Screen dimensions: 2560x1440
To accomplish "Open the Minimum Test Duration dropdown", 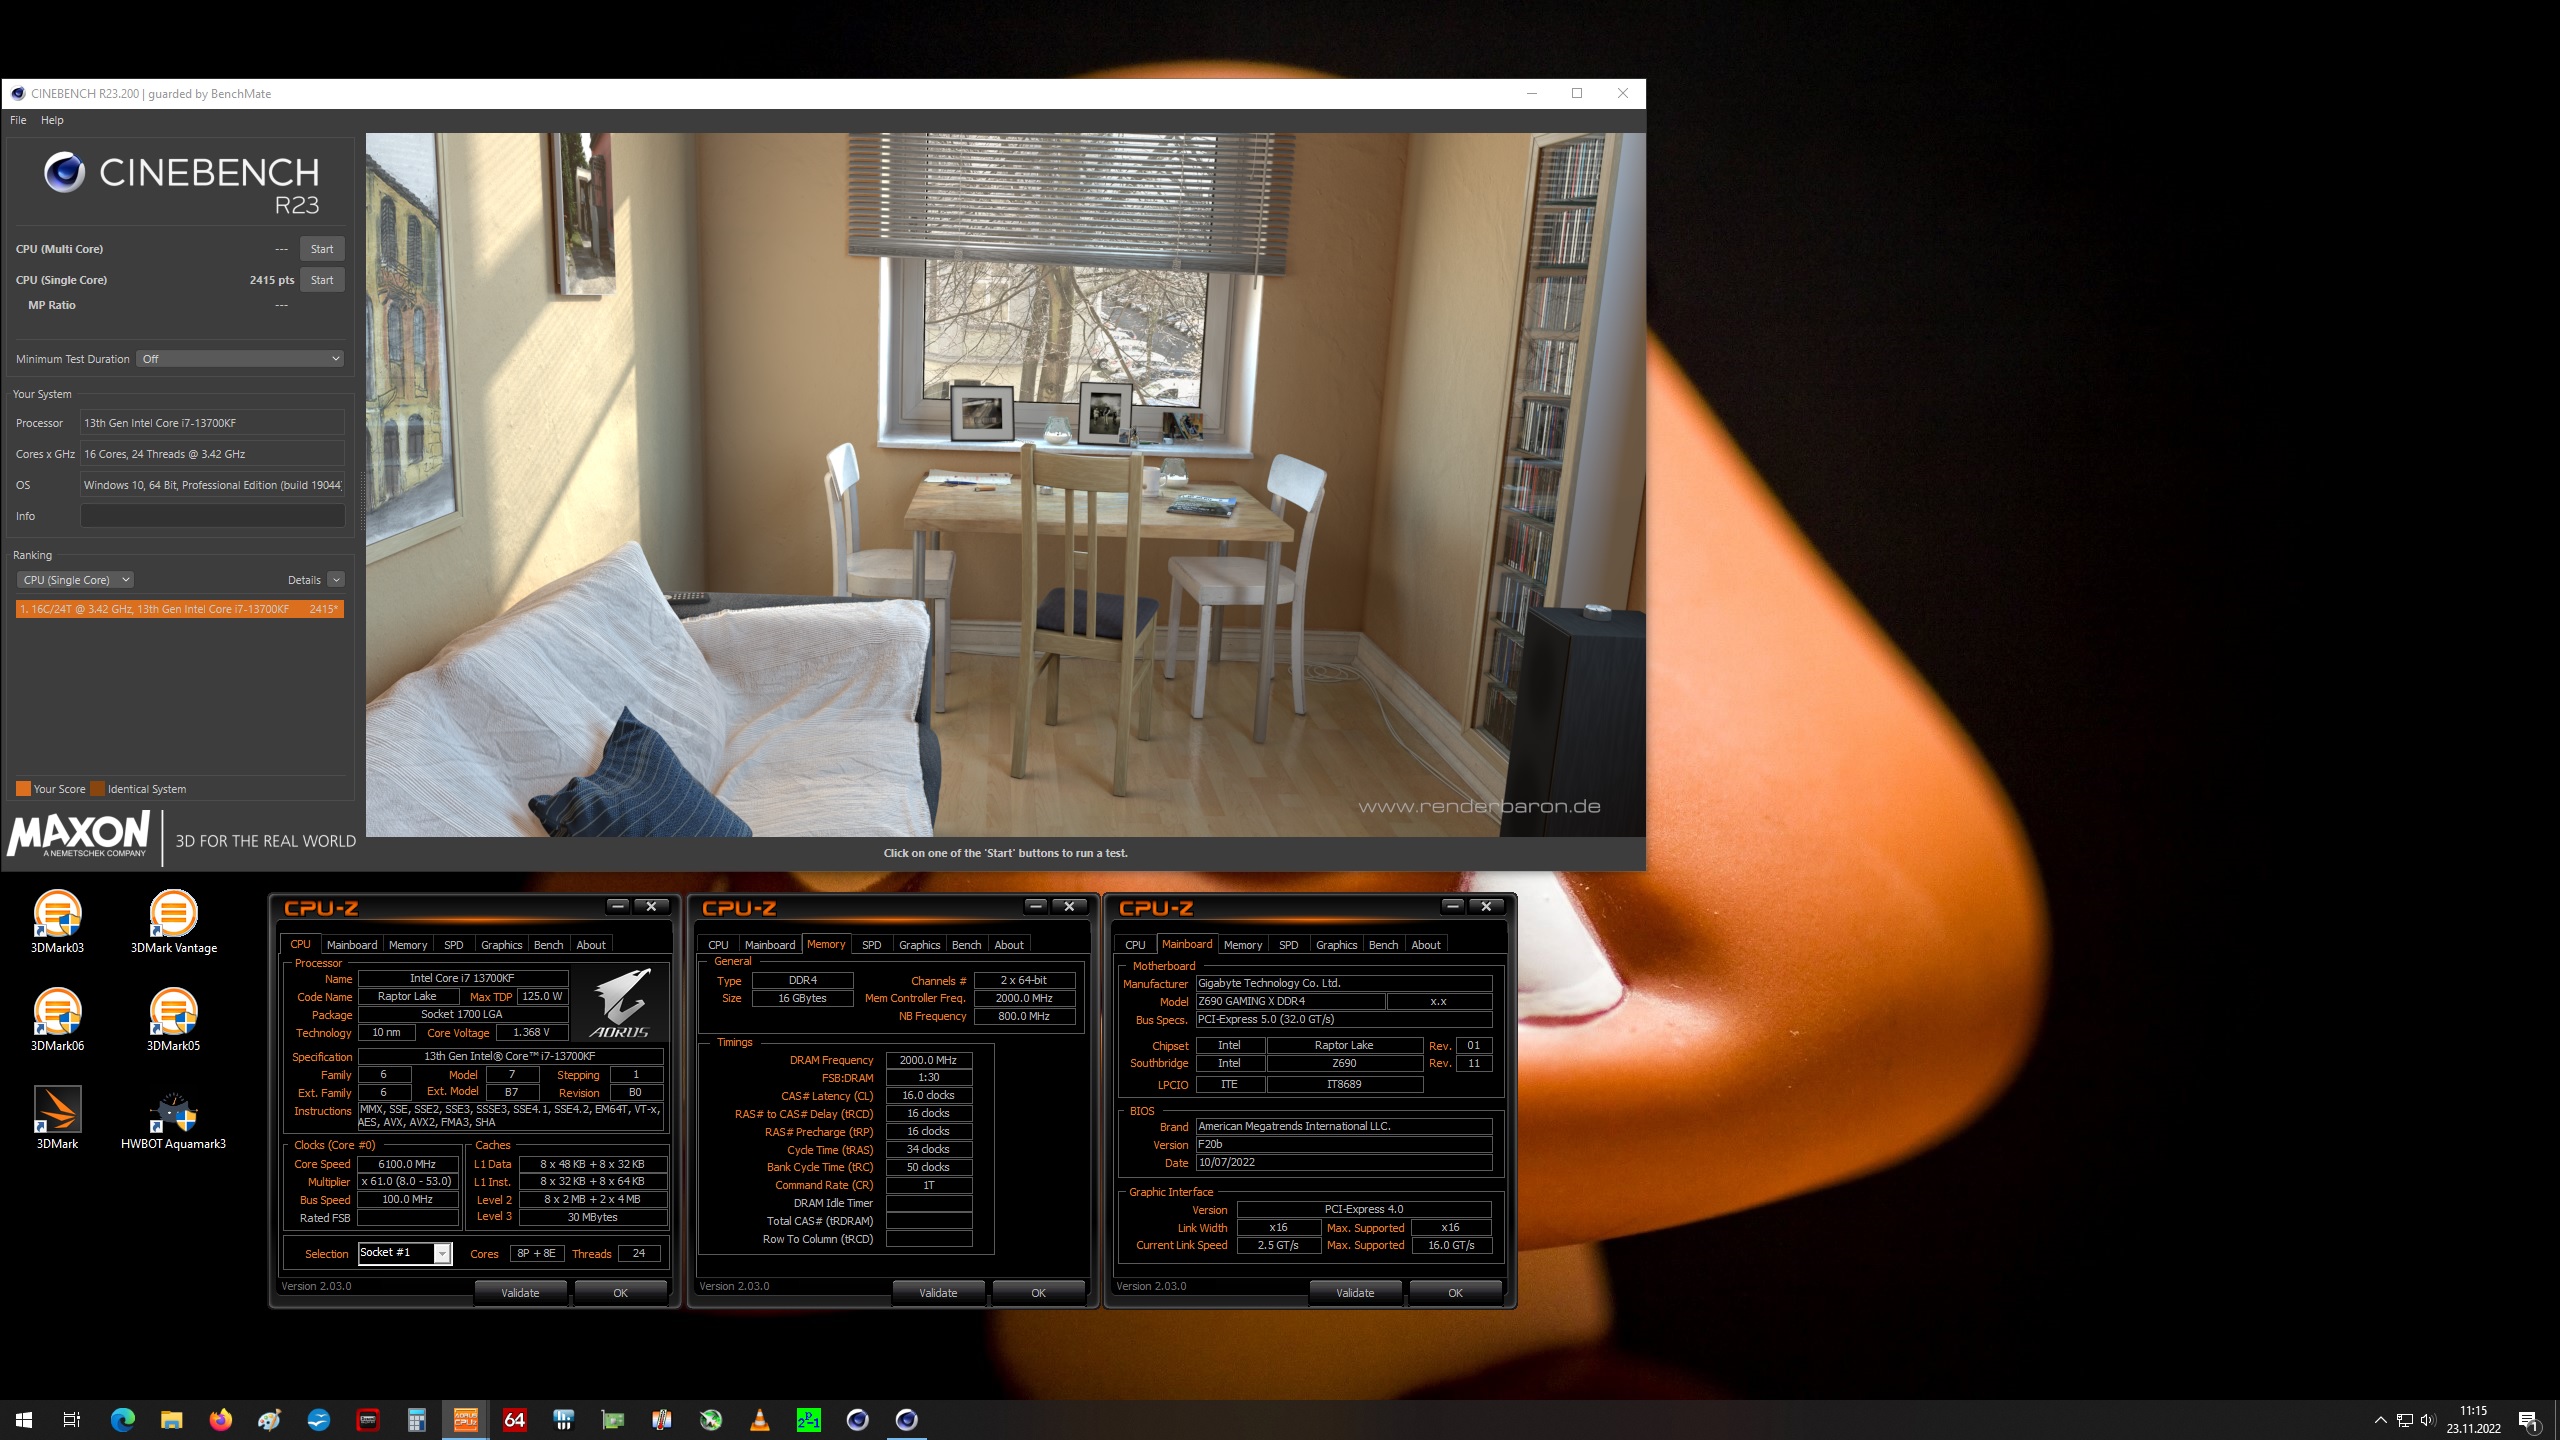I will [239, 358].
